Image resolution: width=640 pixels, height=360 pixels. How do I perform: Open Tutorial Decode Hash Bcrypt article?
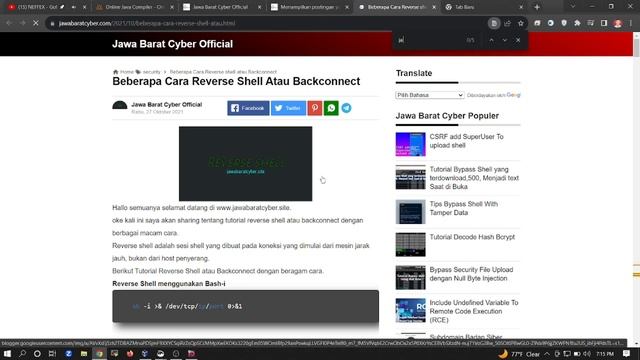[472, 237]
